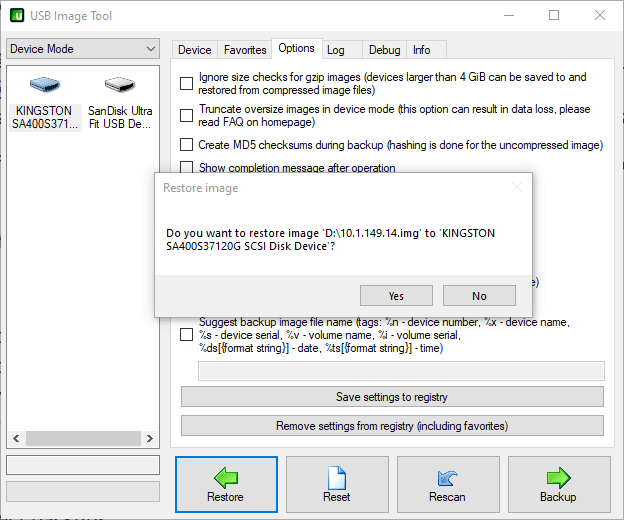624x520 pixels.
Task: Switch to the Device tab
Action: (x=195, y=50)
